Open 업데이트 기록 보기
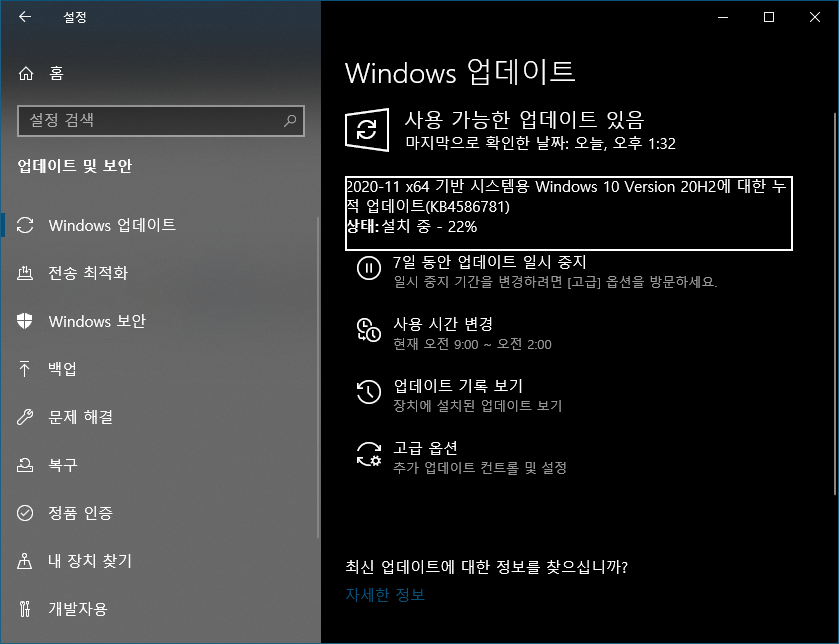 (x=458, y=386)
